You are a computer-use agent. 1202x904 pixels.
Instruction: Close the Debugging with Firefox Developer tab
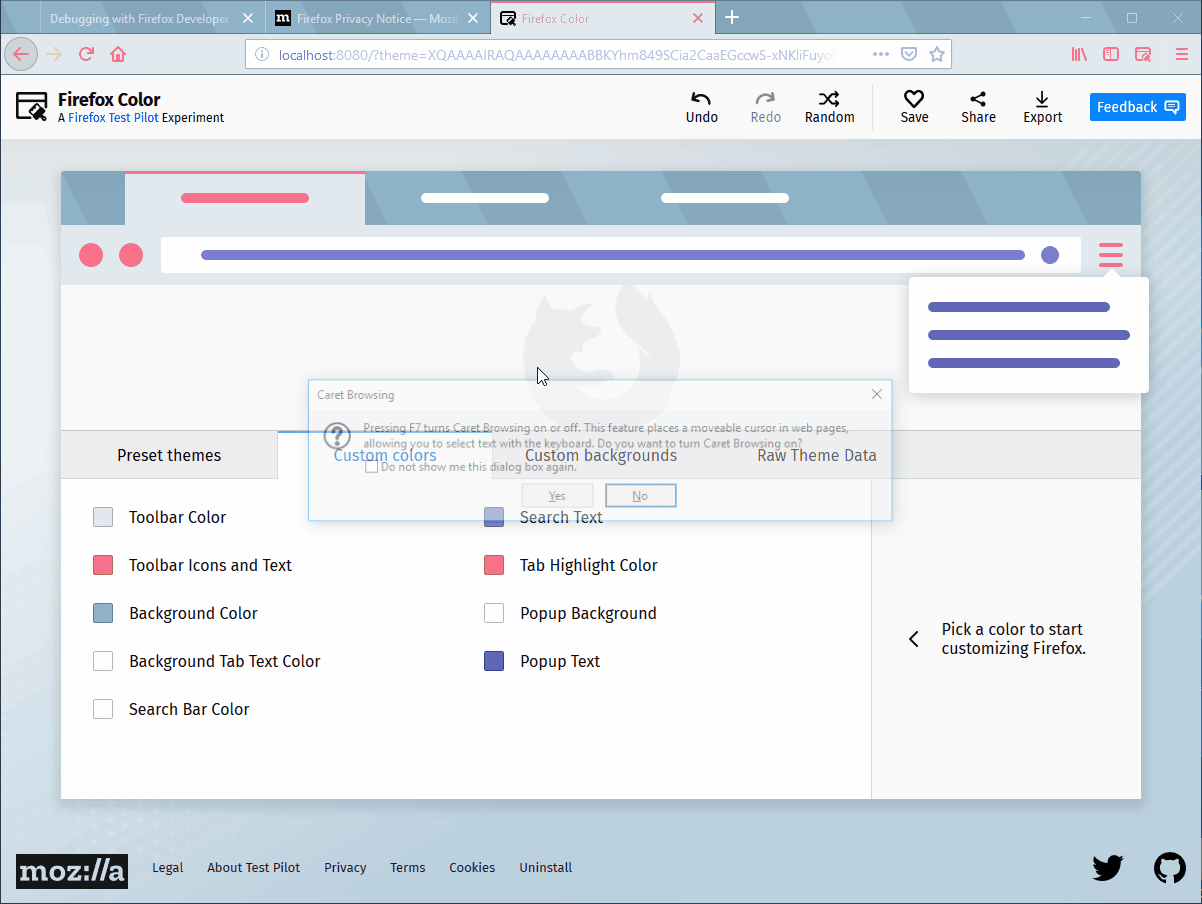(248, 18)
